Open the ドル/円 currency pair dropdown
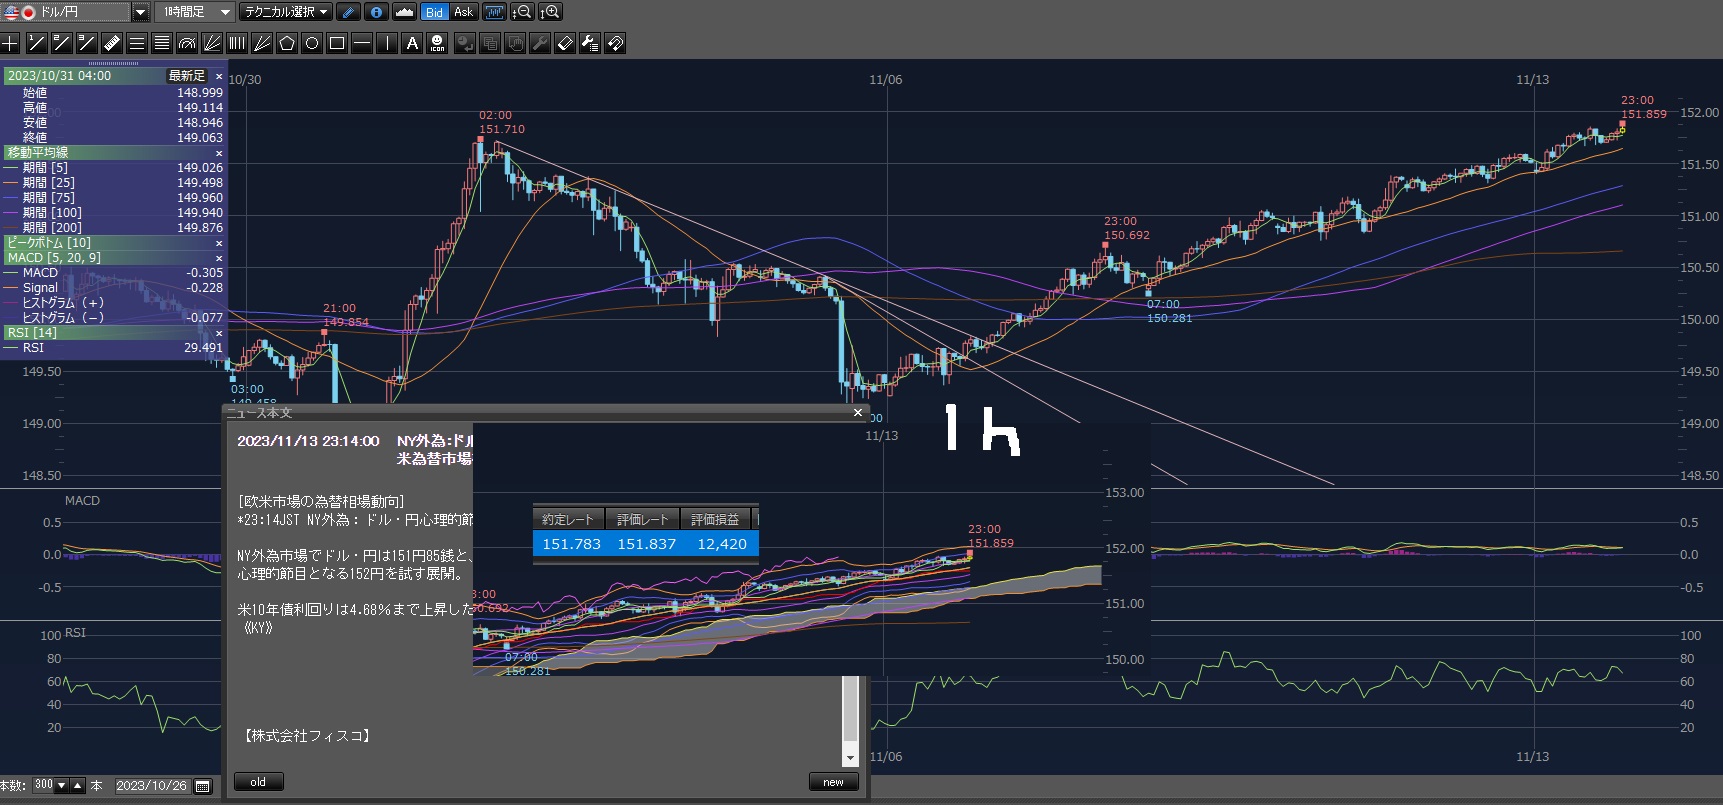The width and height of the screenshot is (1723, 805). [141, 12]
